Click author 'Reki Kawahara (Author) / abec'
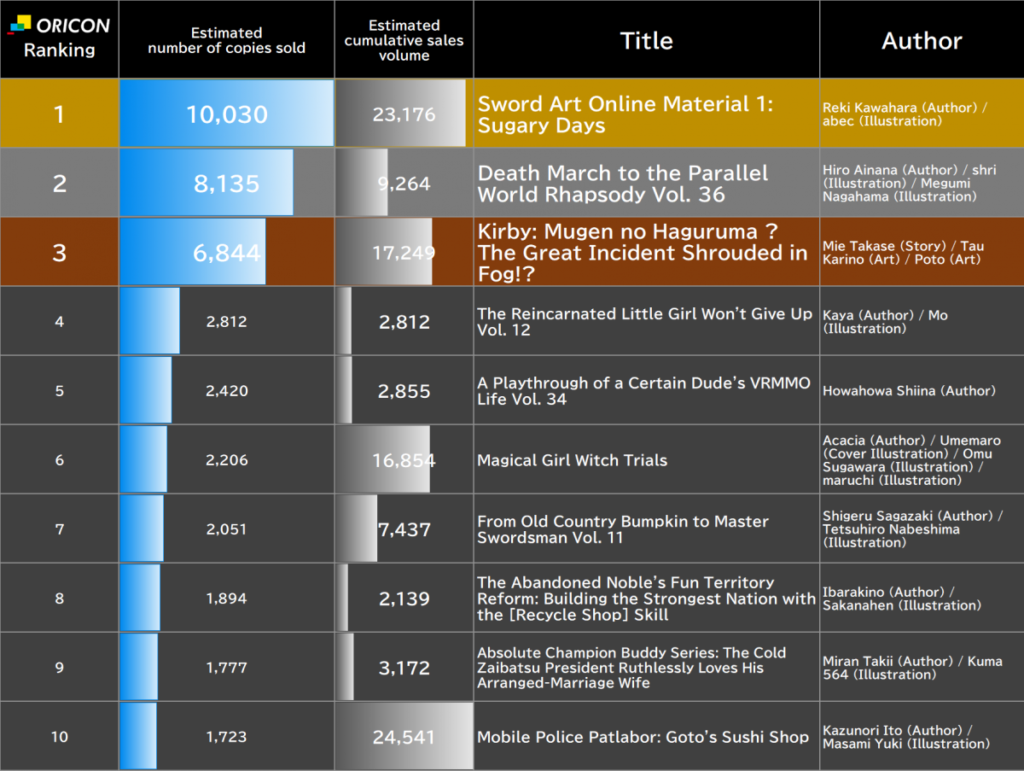The height and width of the screenshot is (771, 1024). 904,114
